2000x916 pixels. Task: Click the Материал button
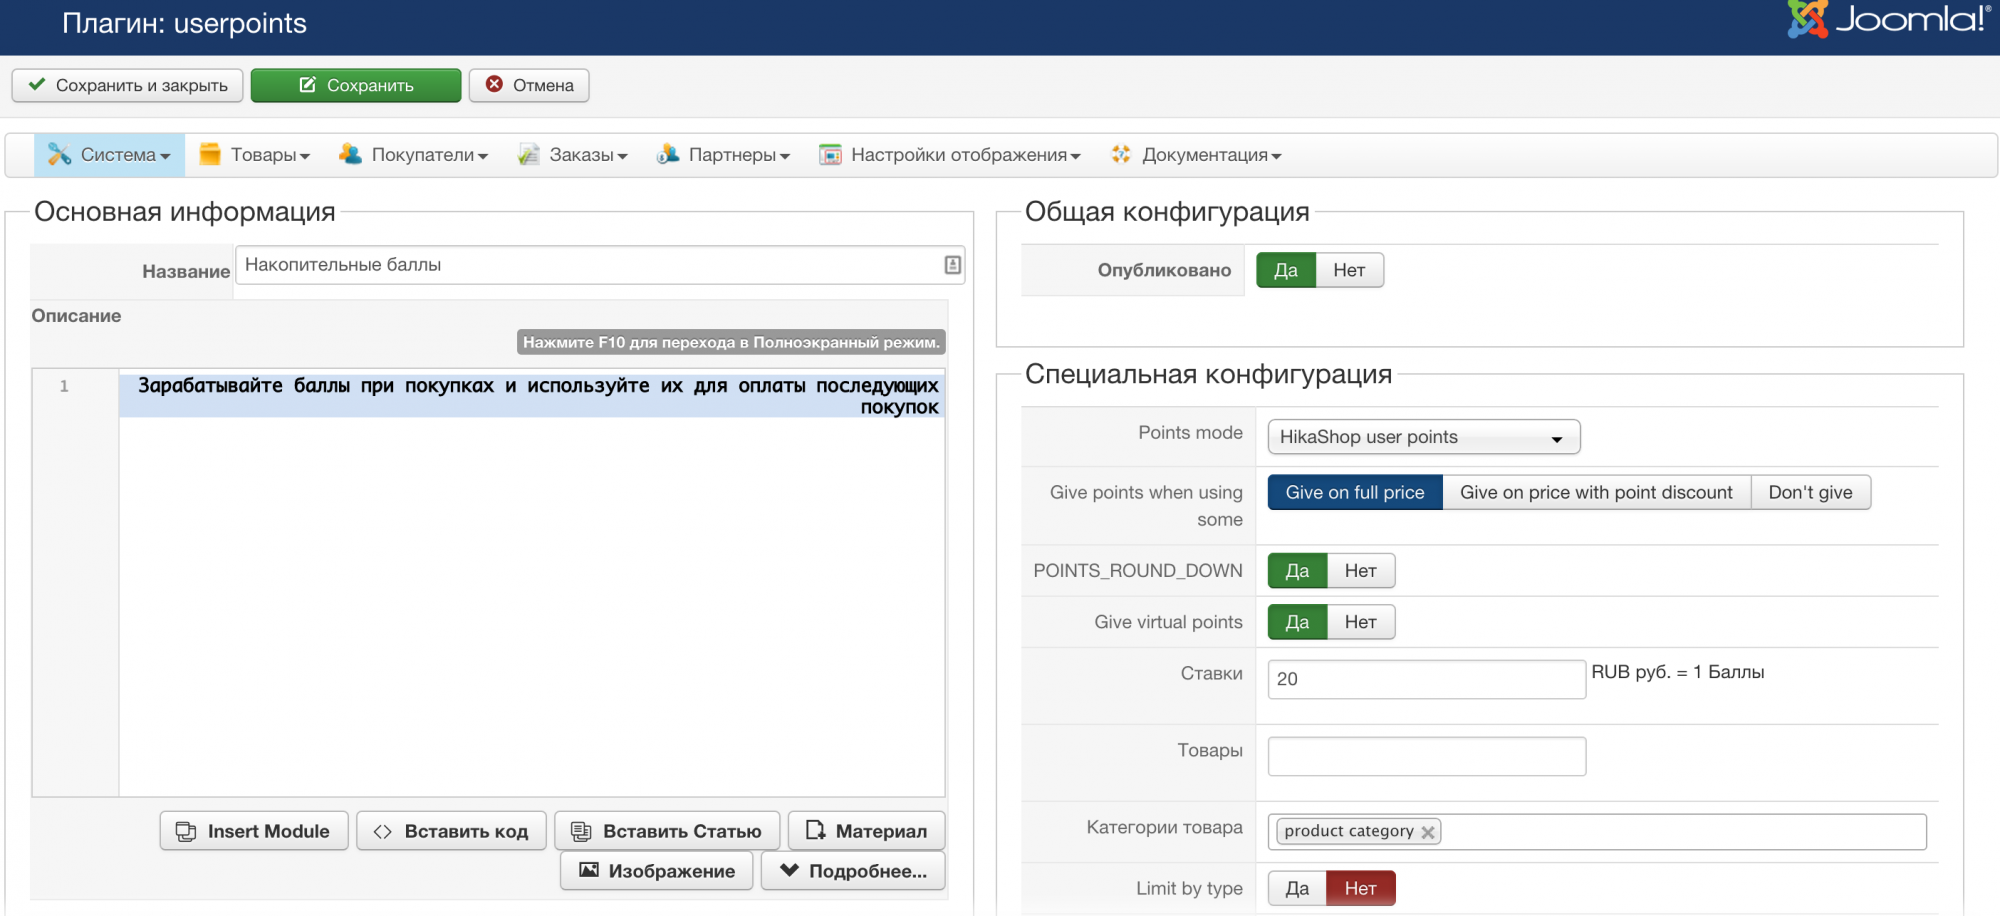click(x=866, y=831)
